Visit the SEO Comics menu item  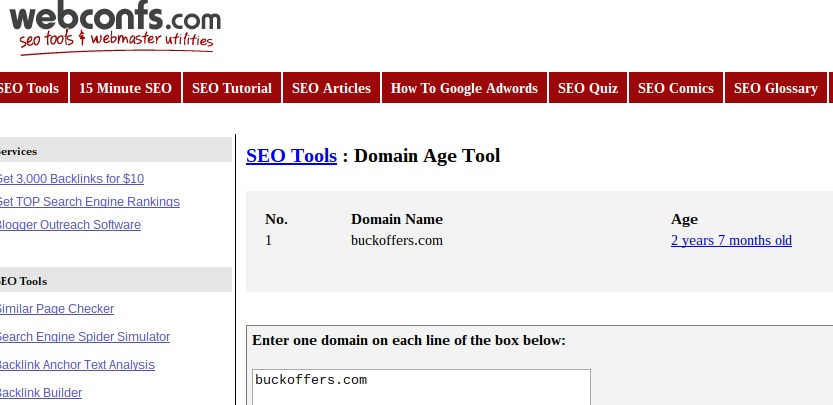(676, 88)
